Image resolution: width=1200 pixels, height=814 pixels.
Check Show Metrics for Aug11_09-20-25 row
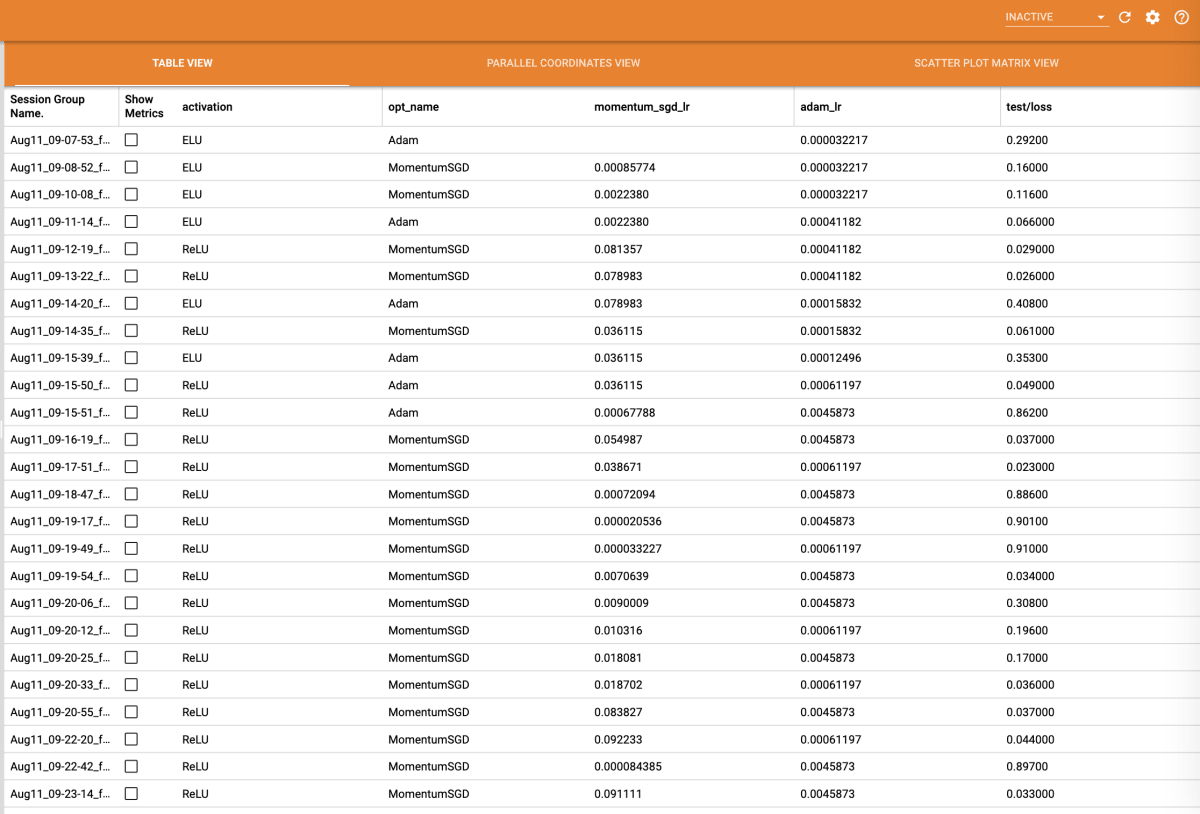tap(131, 658)
